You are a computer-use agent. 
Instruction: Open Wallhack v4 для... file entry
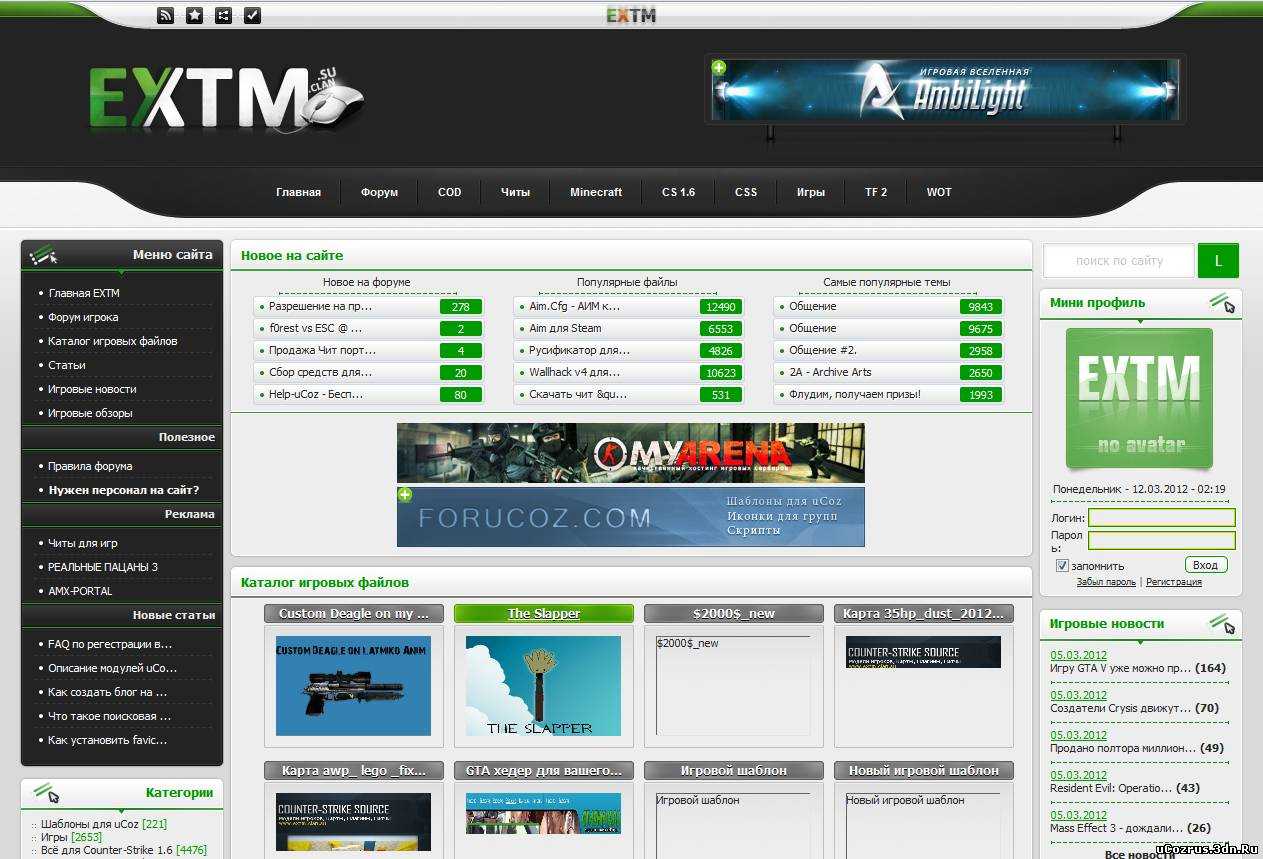[x=575, y=372]
